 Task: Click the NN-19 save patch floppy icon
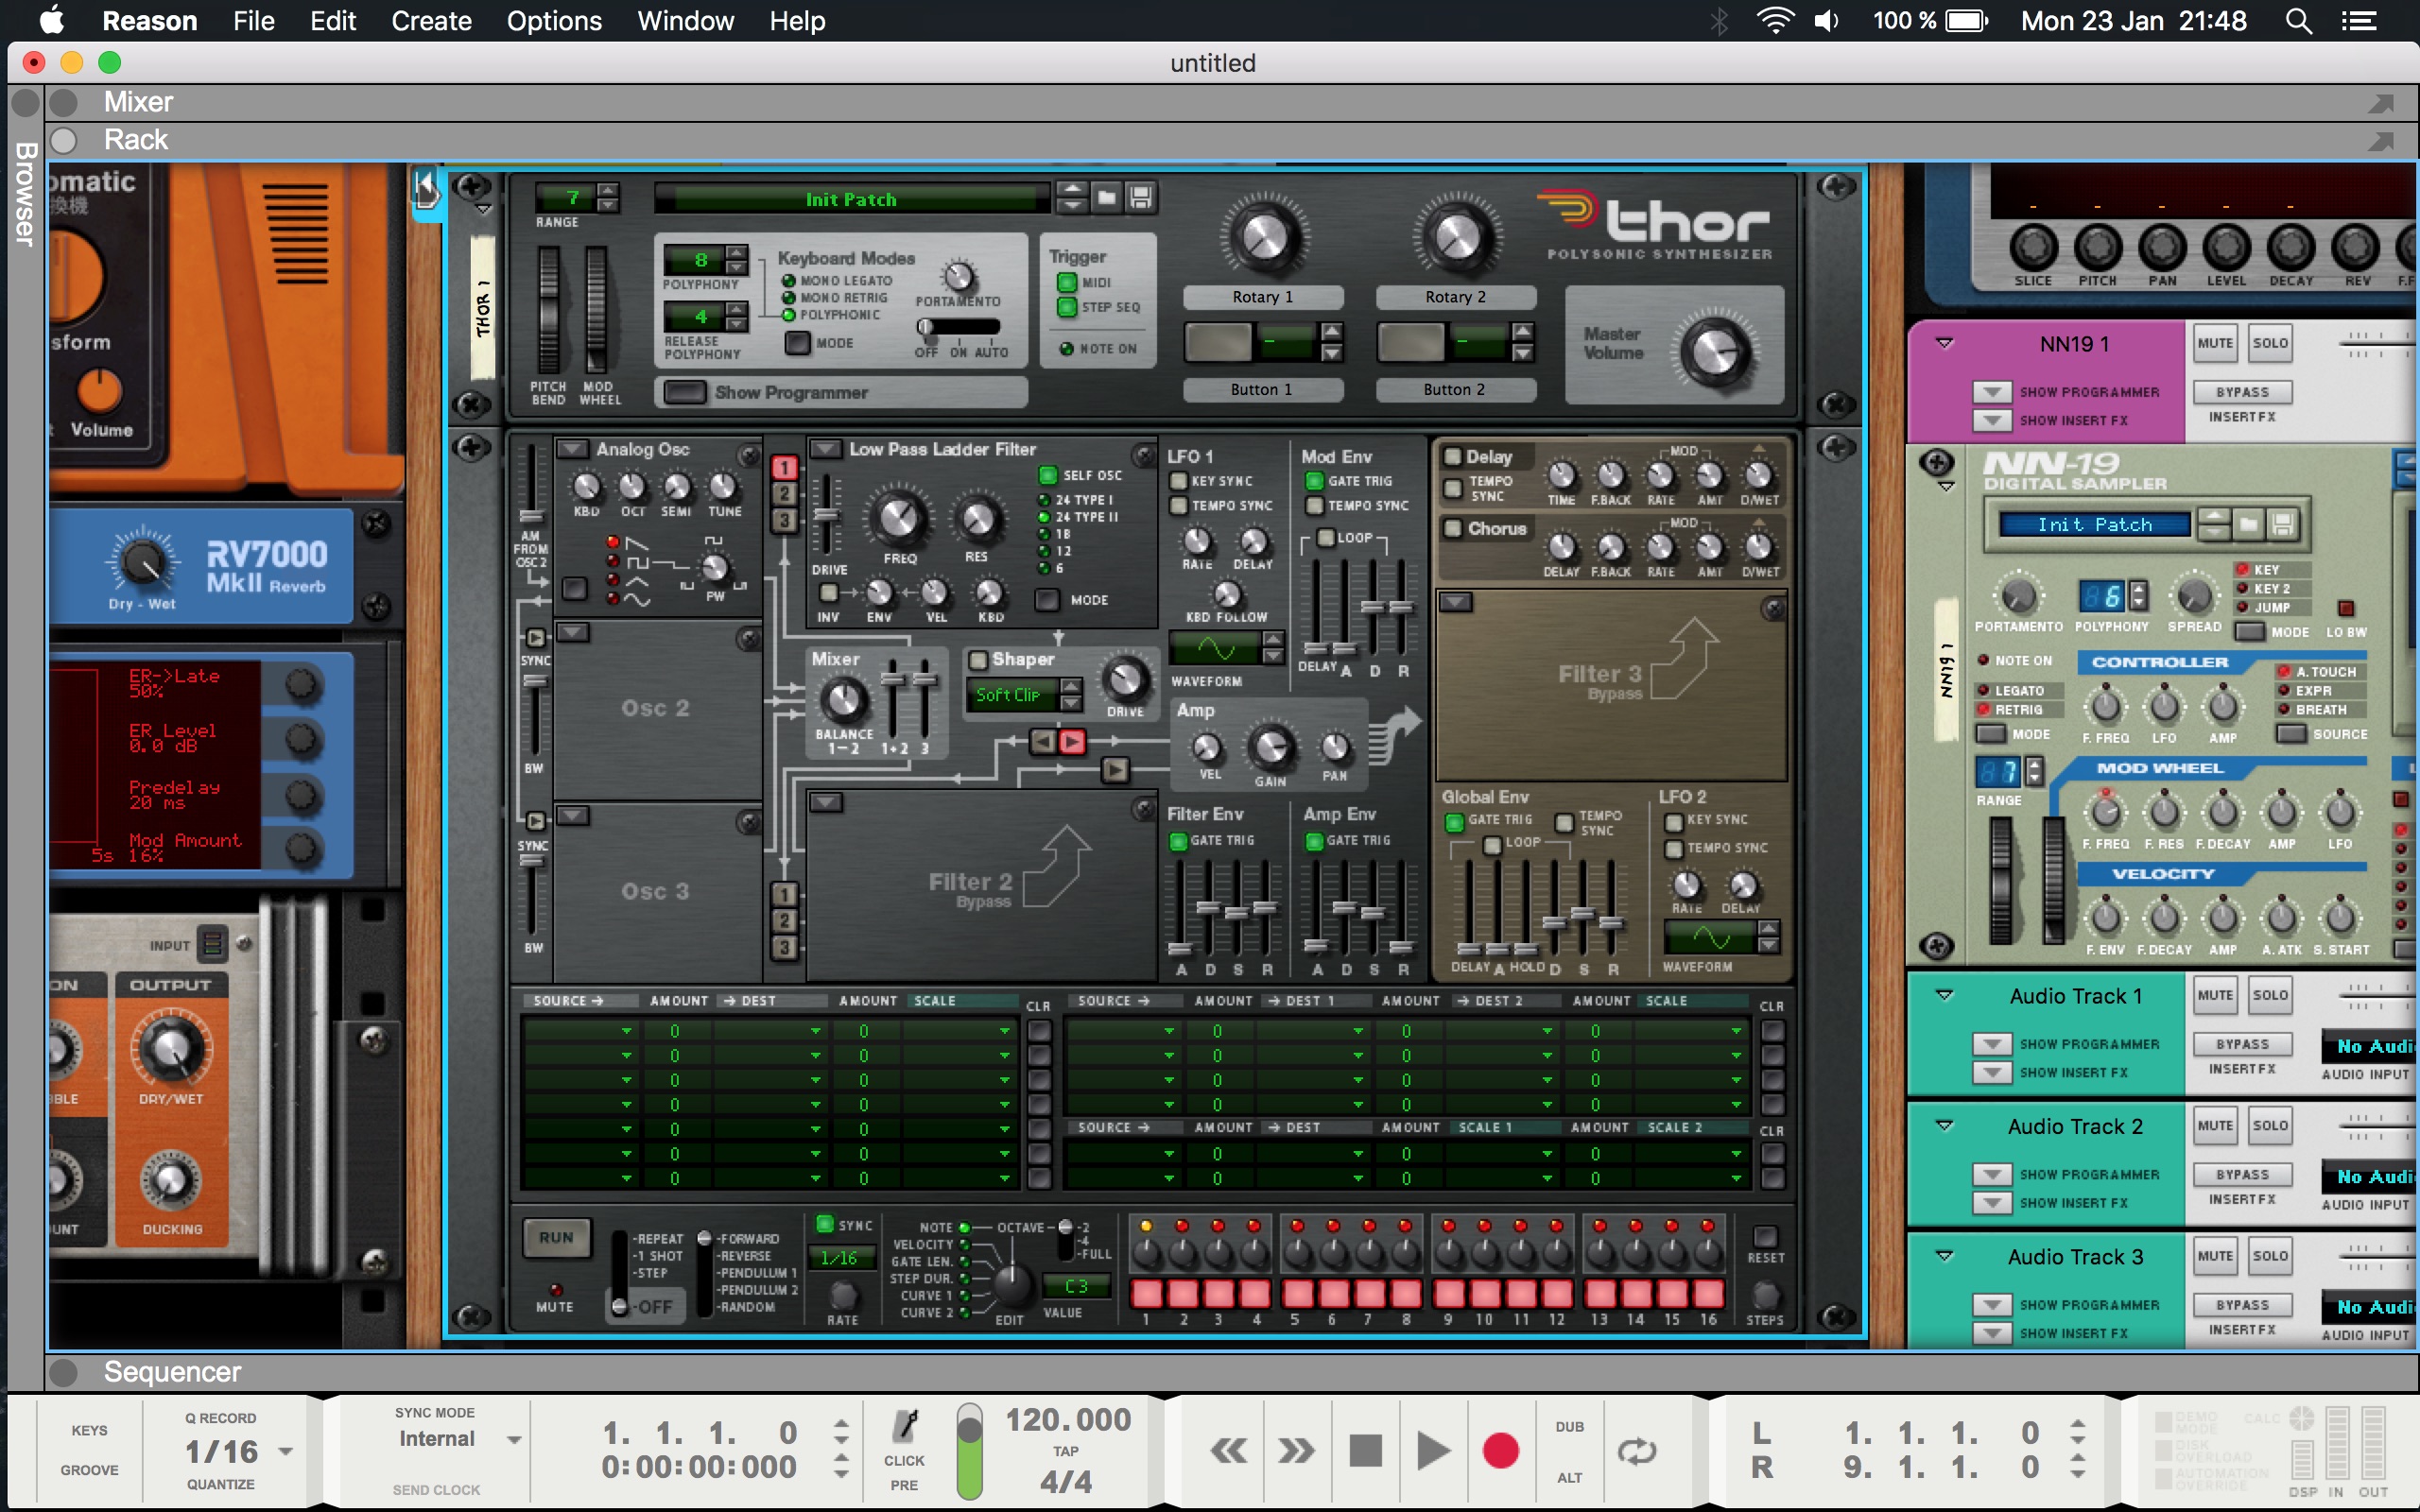[2282, 524]
